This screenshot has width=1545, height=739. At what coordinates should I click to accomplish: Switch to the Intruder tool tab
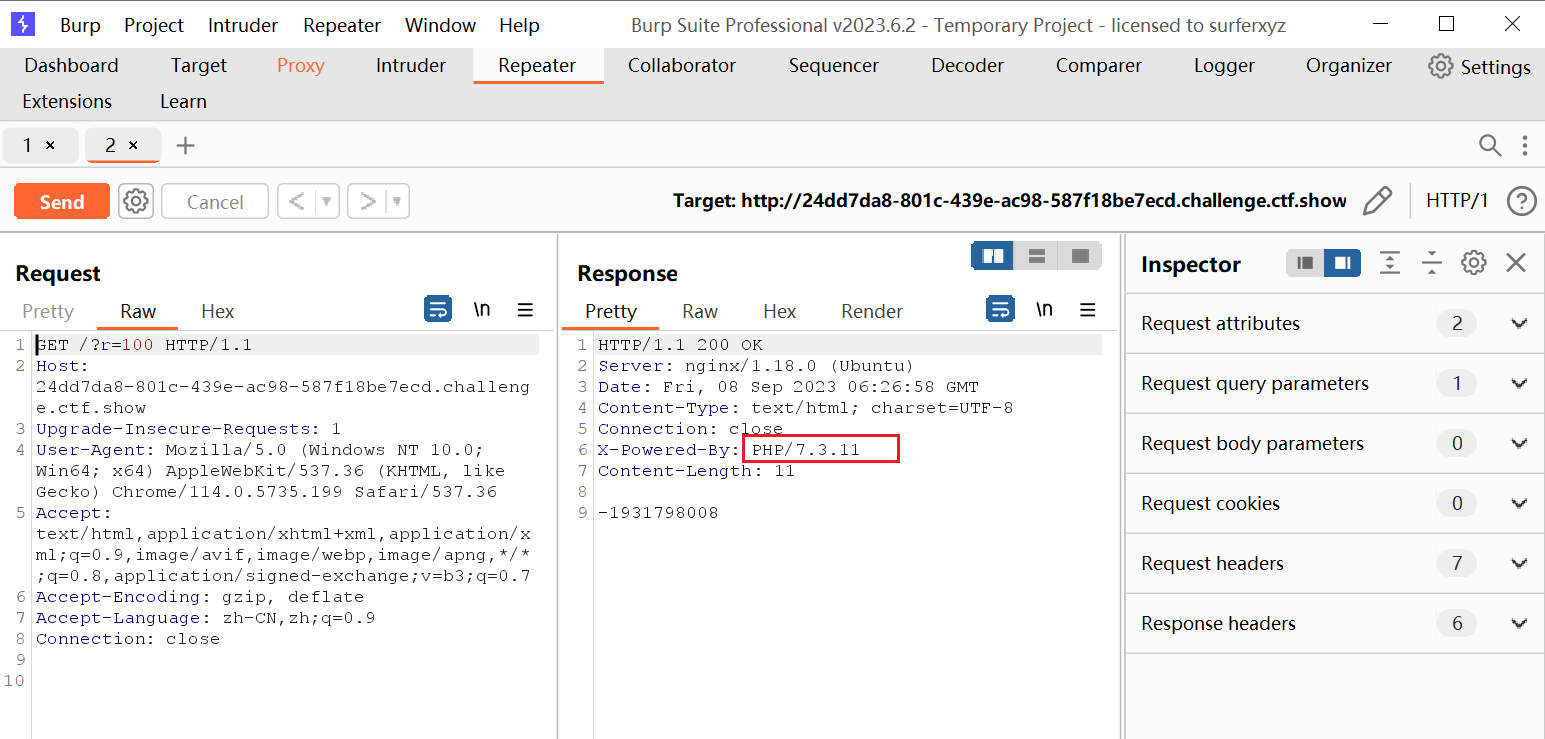410,66
